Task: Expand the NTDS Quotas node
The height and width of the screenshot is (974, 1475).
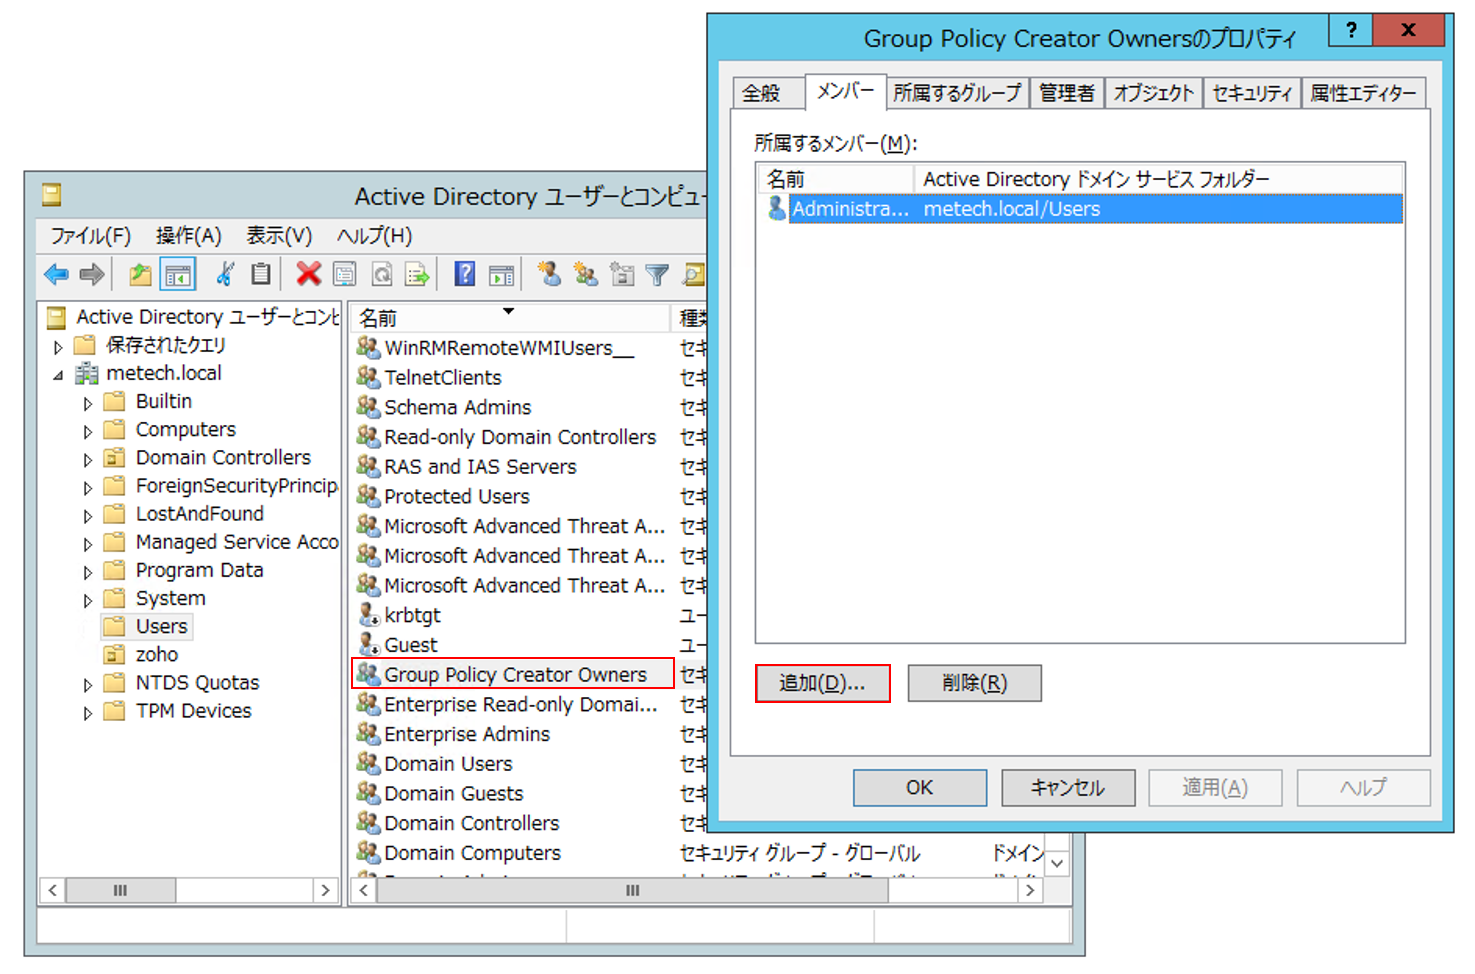Action: [x=88, y=685]
